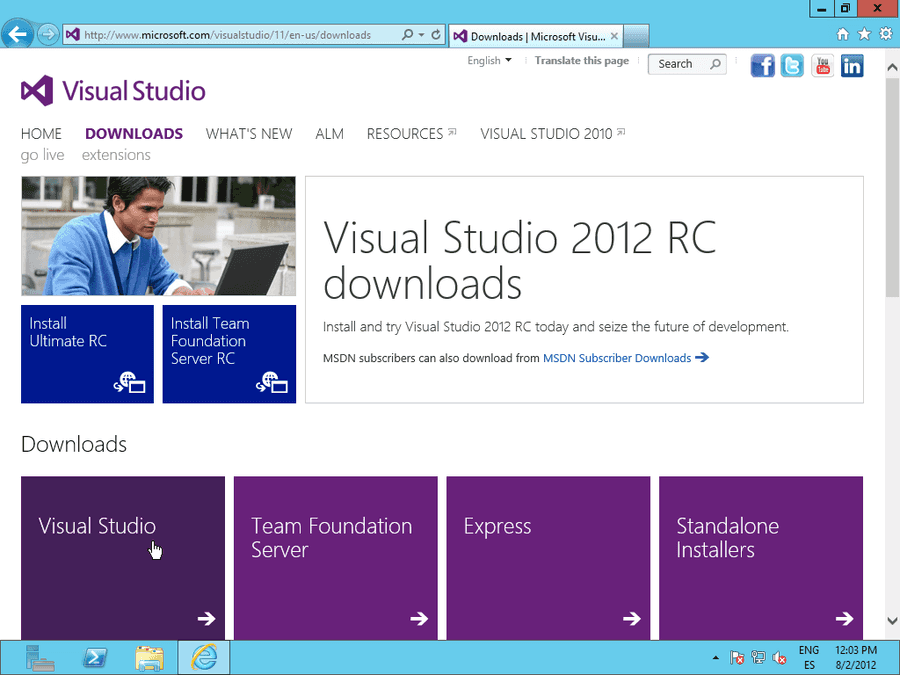This screenshot has height=675, width=900.
Task: Open a new blank browser tab
Action: (x=636, y=36)
